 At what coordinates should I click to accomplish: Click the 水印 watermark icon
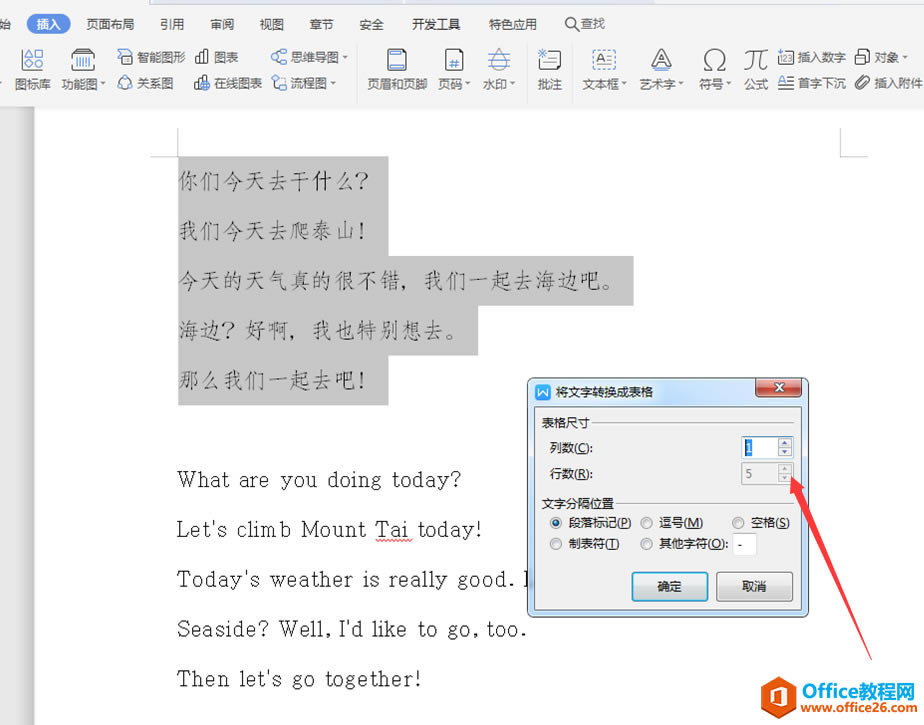point(499,61)
